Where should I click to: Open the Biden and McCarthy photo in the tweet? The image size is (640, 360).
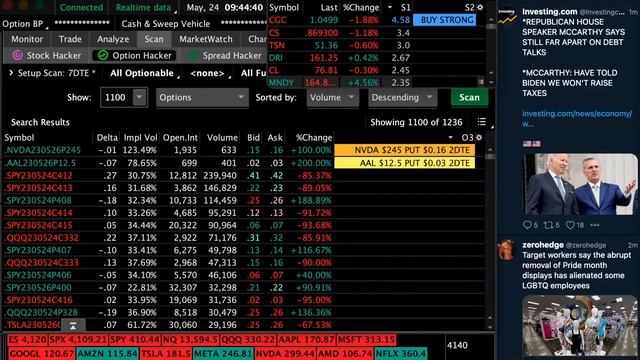[x=580, y=184]
